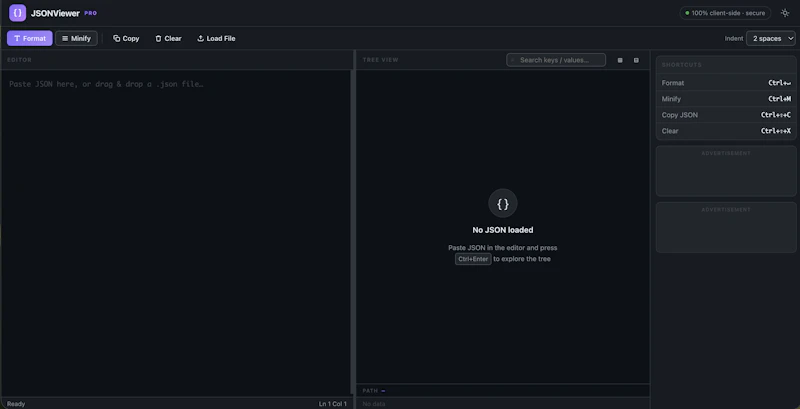Click the JSONViewer title text
The width and height of the screenshot is (800, 409).
55,13
